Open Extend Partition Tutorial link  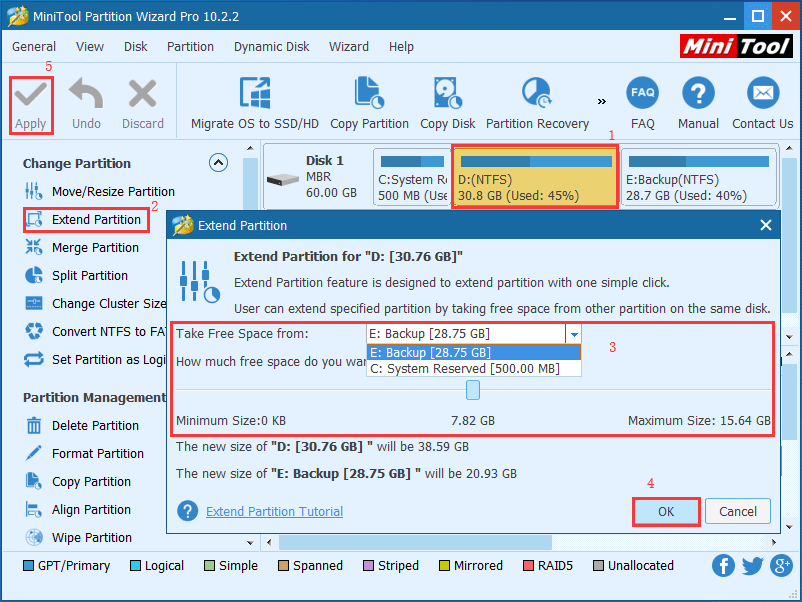[274, 511]
